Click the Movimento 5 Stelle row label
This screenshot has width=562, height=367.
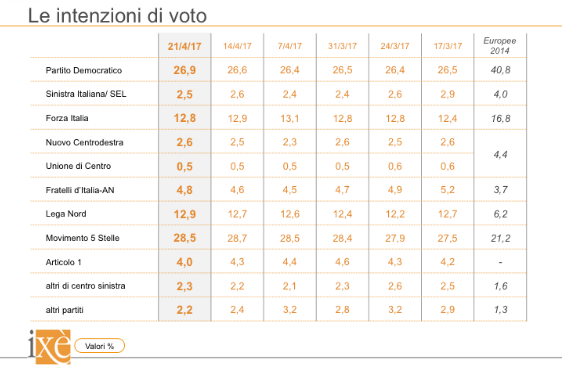(82, 238)
